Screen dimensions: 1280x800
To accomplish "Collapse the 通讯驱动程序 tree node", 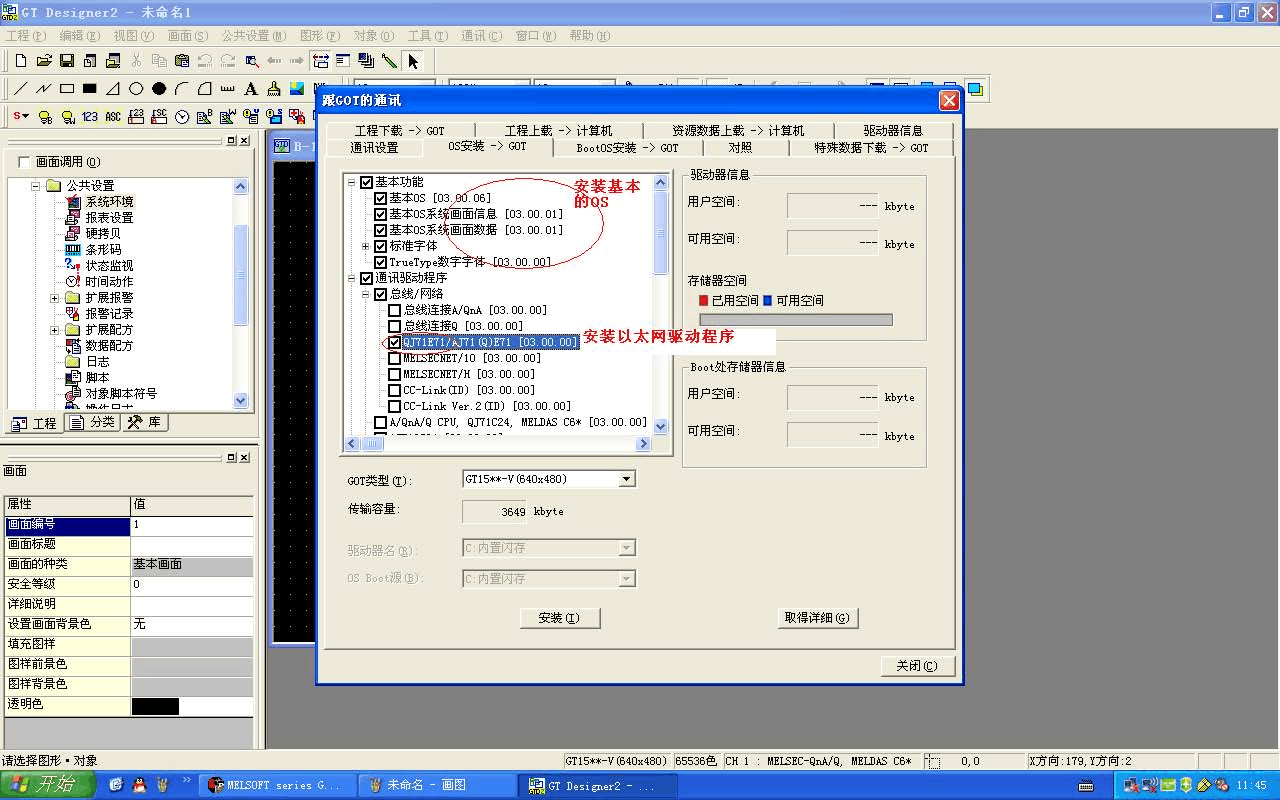I will pos(351,278).
